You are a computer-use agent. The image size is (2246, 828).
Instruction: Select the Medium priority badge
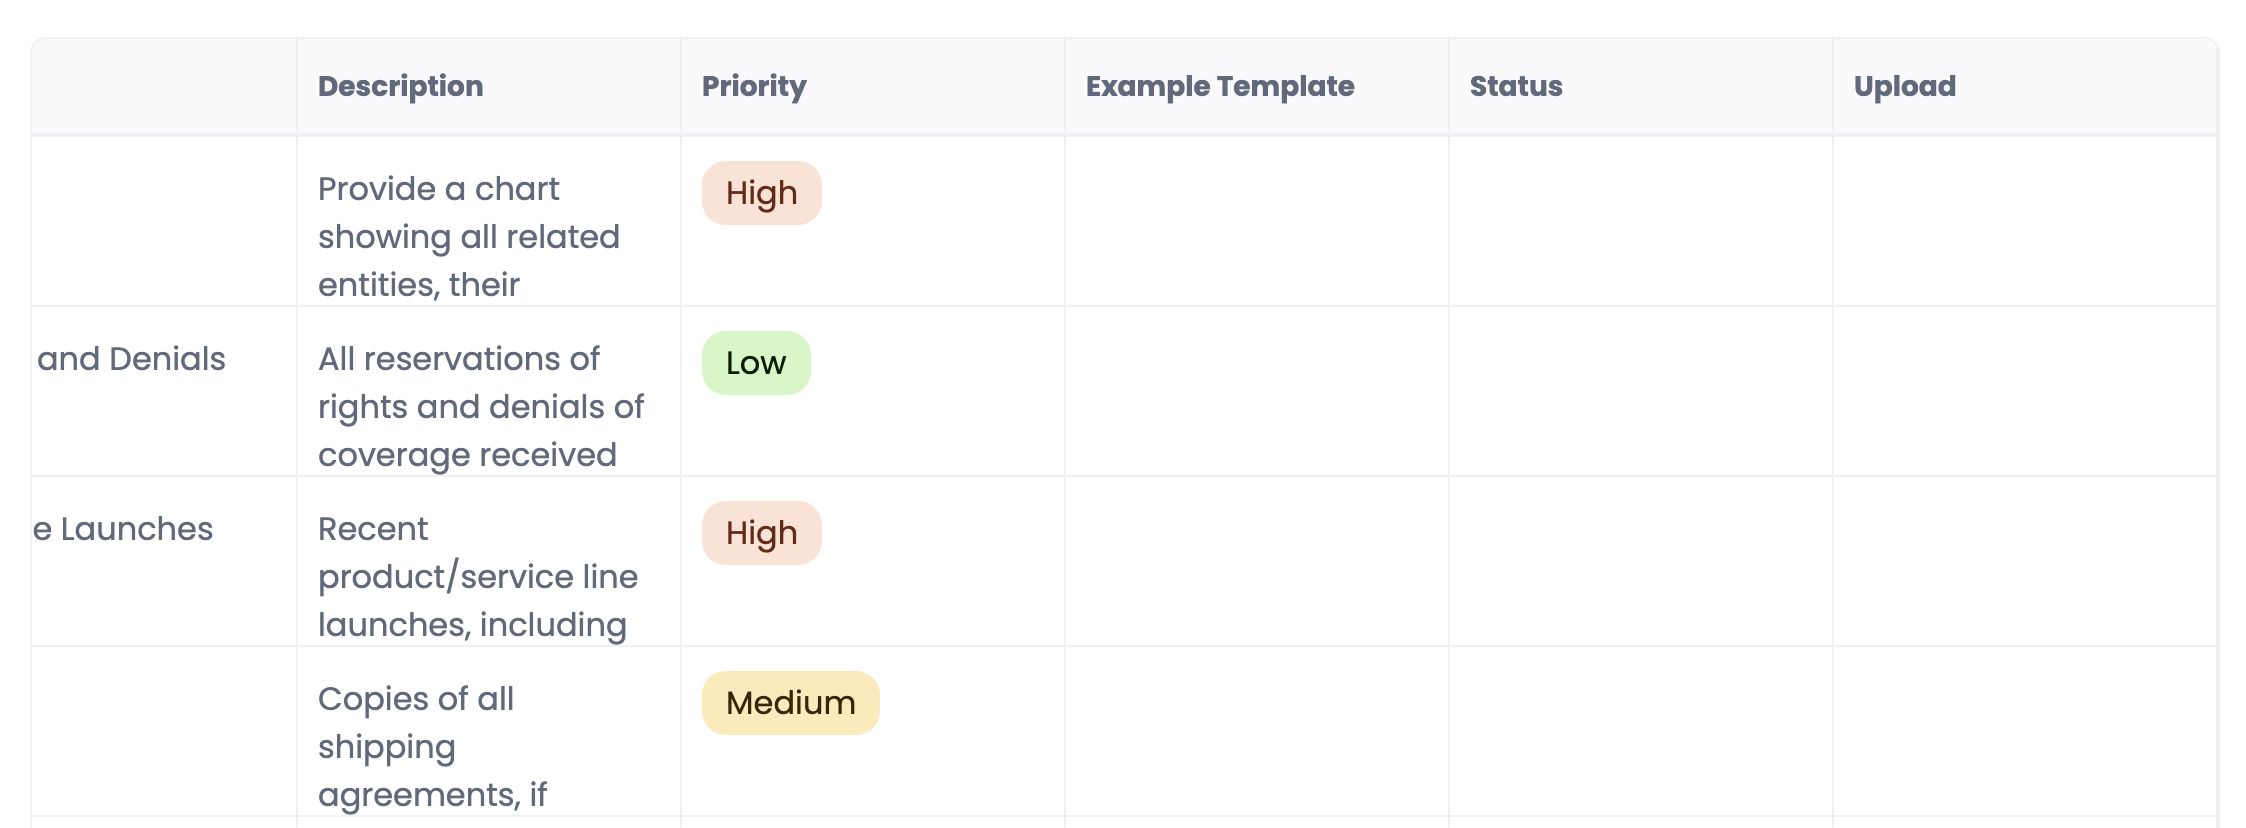[x=791, y=703]
